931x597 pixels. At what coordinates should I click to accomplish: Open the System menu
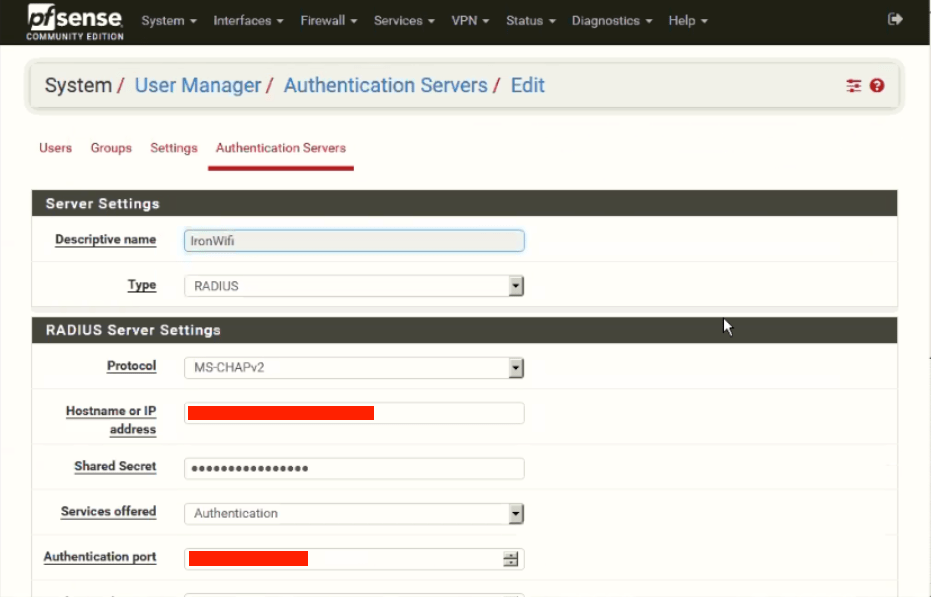tap(167, 20)
